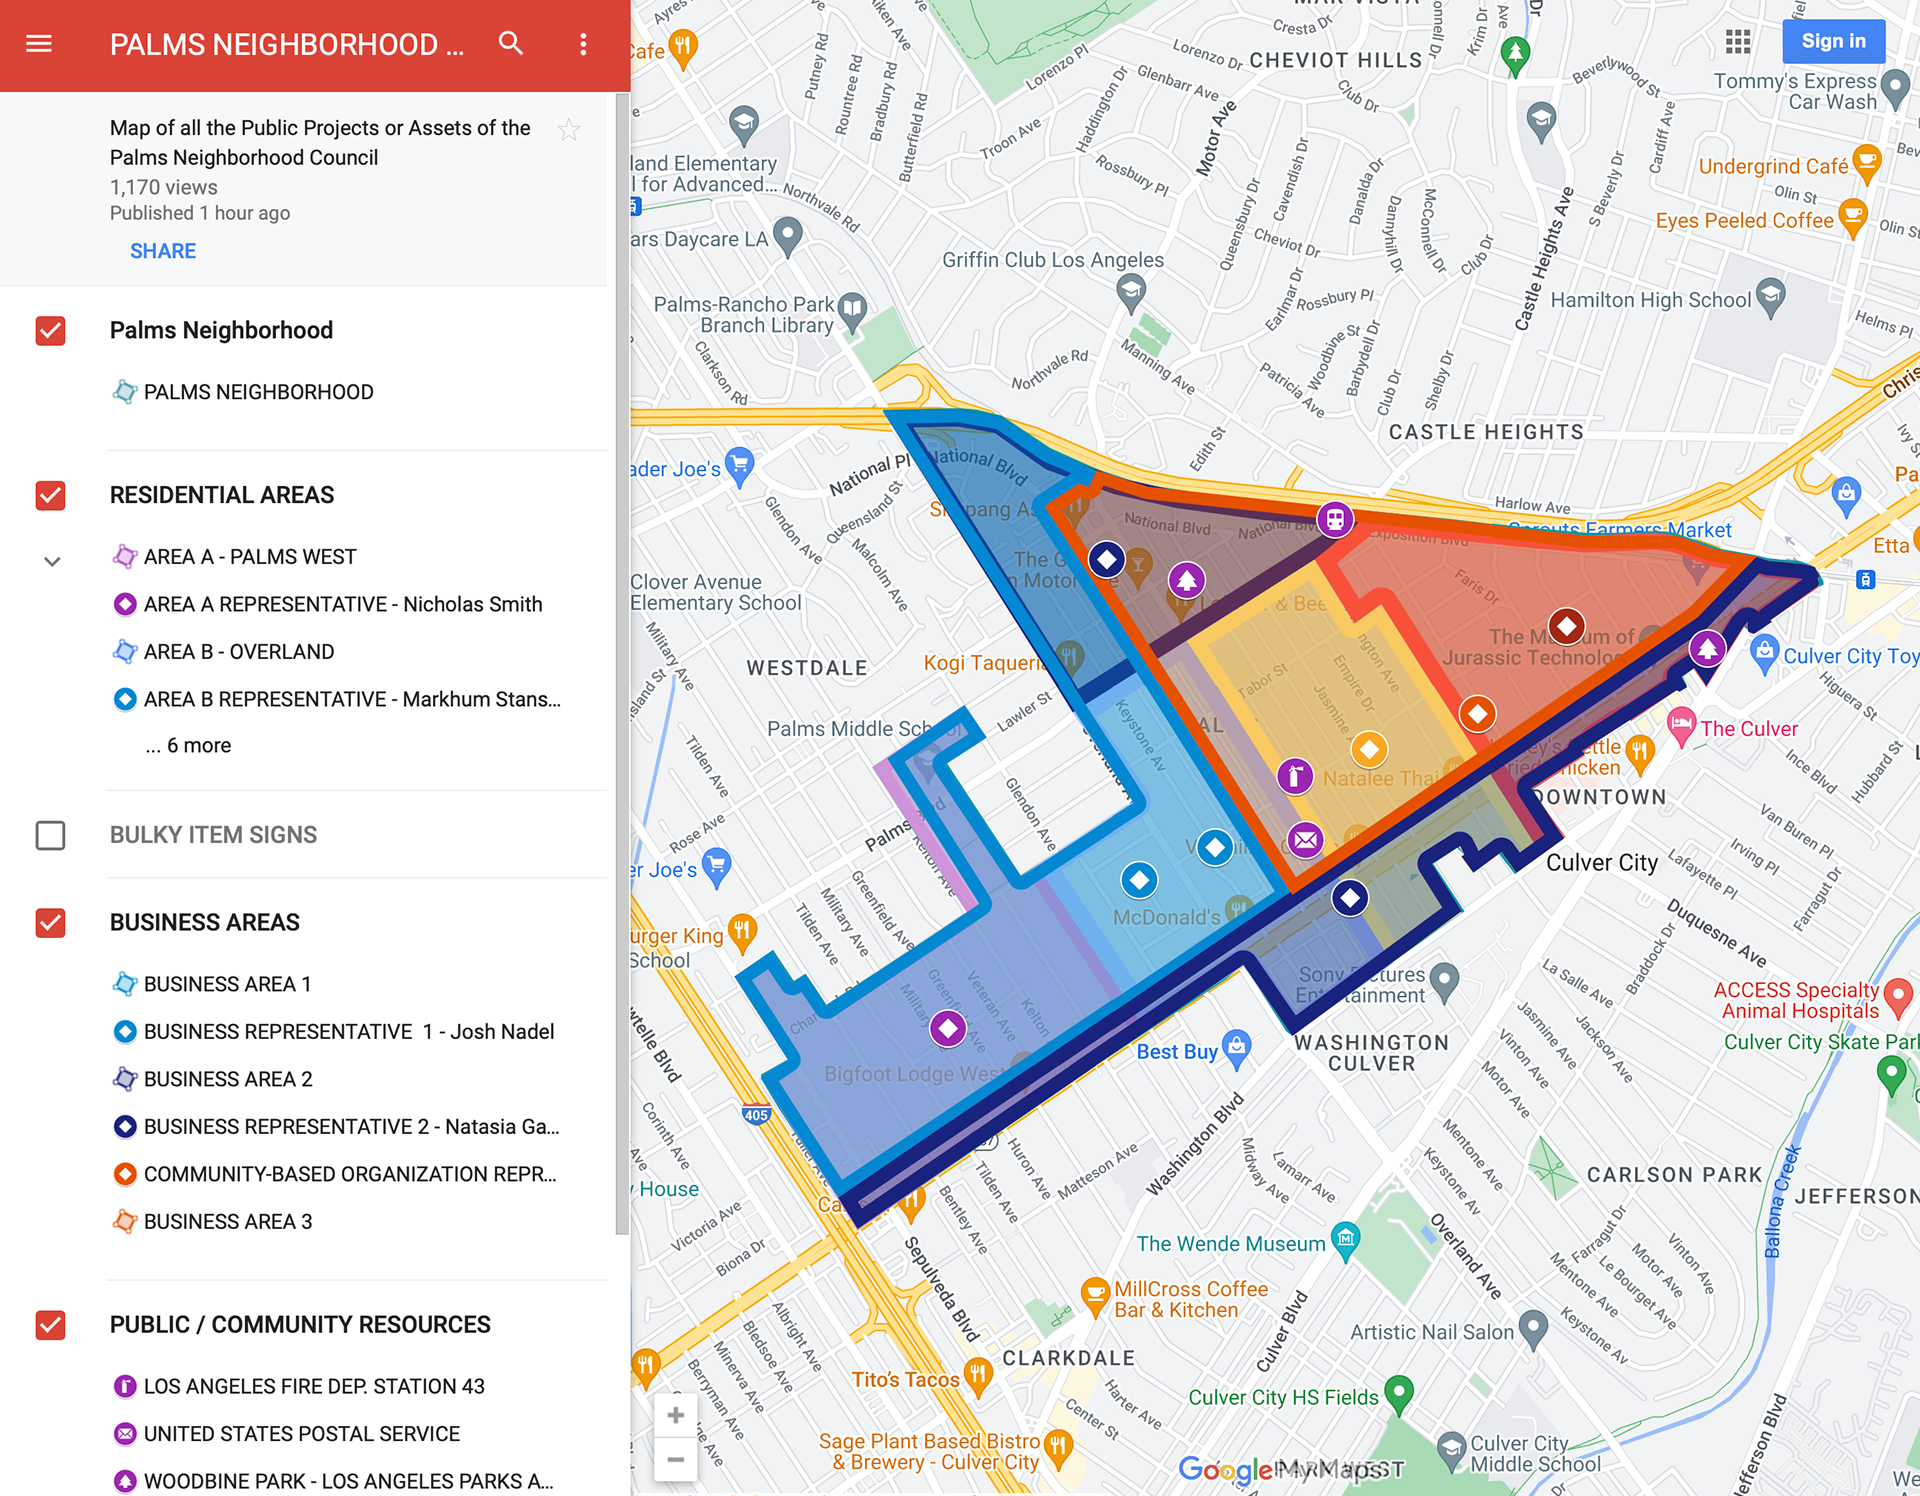Click Tito's Tacos restaurant pin

click(978, 1378)
